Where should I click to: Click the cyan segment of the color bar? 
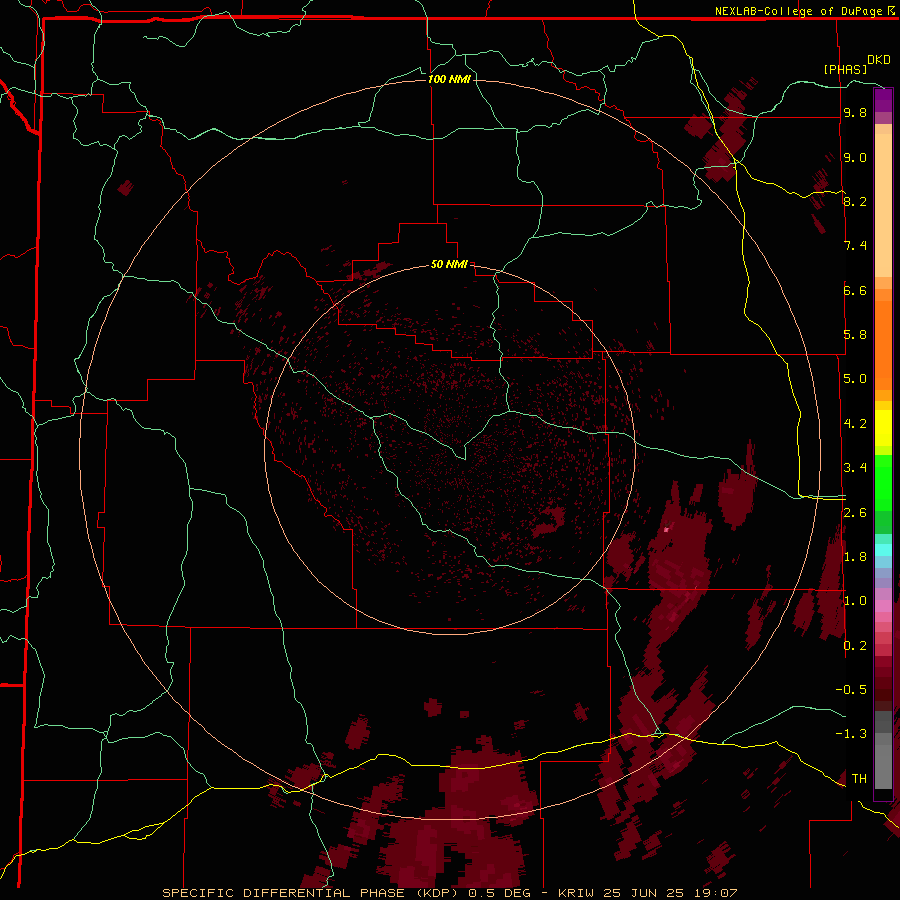click(883, 550)
